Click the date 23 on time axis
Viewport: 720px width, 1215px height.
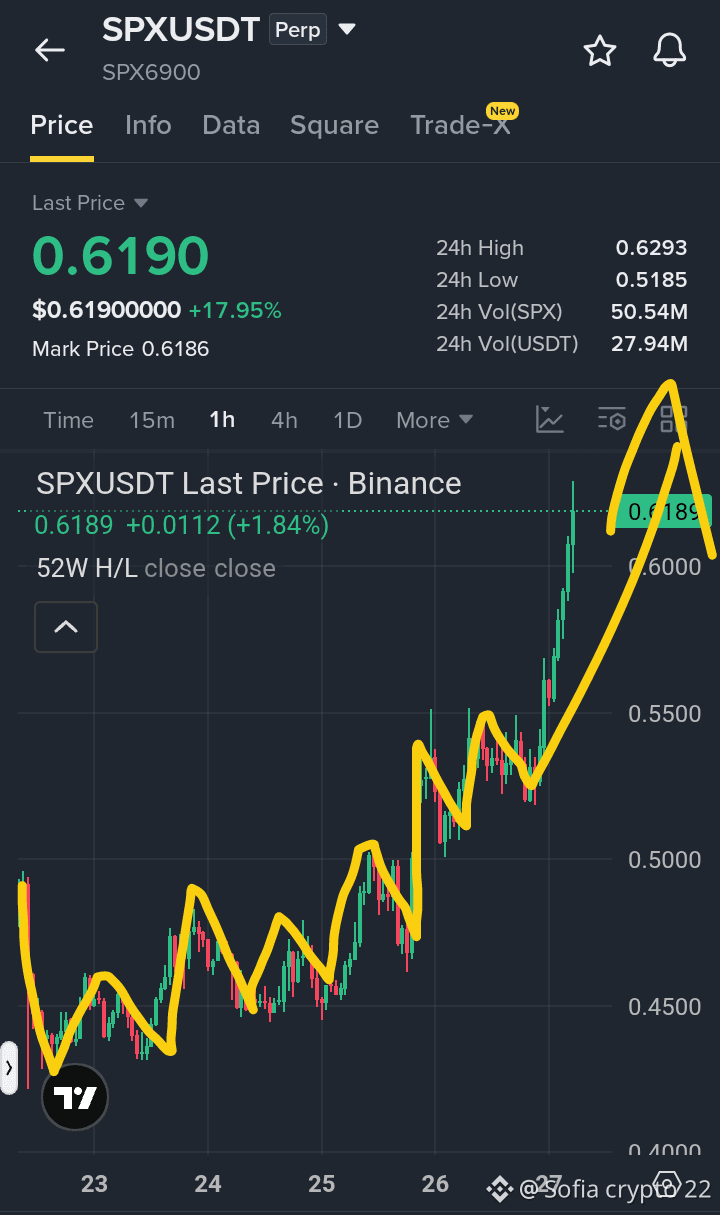94,1184
